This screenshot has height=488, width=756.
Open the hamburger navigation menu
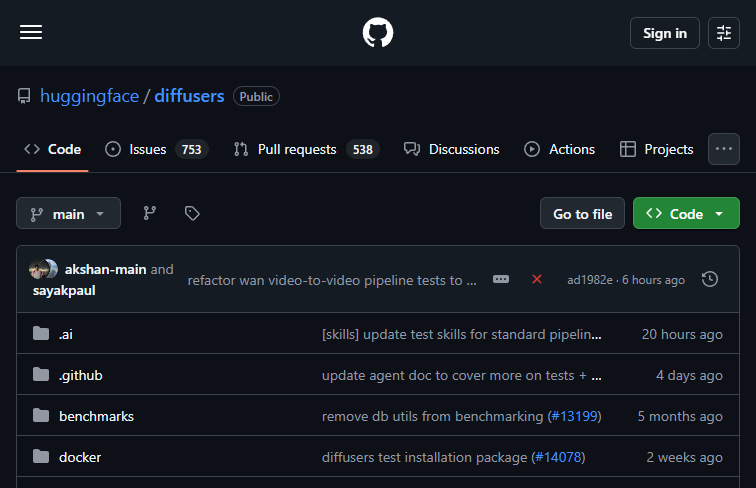(31, 32)
